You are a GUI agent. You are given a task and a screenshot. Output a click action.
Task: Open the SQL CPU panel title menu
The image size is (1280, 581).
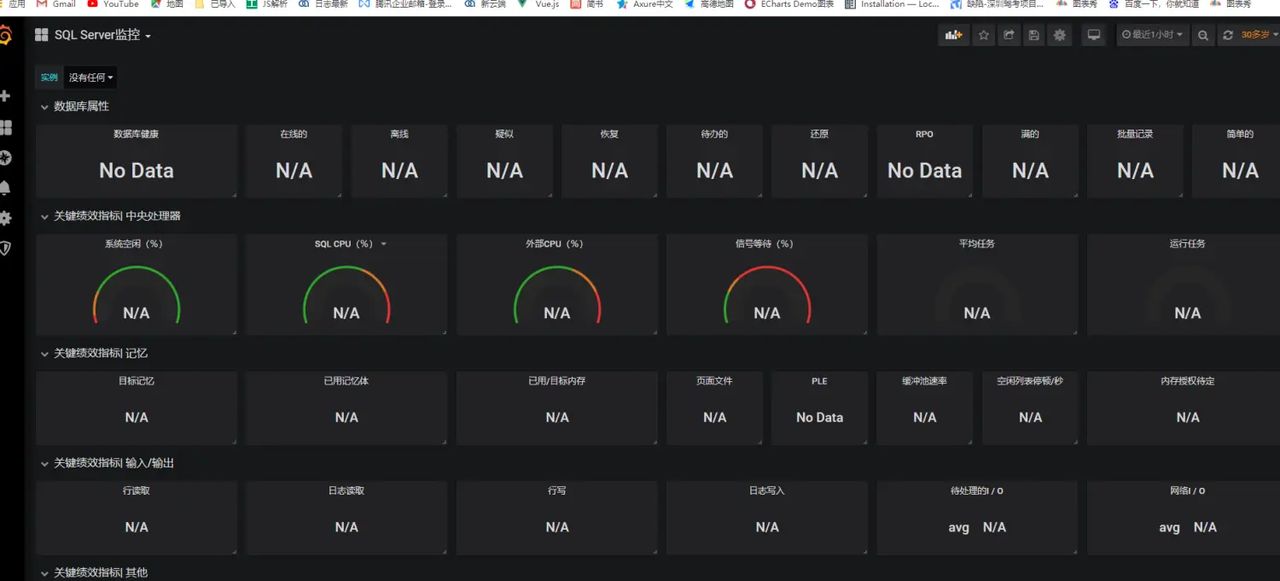pos(346,243)
